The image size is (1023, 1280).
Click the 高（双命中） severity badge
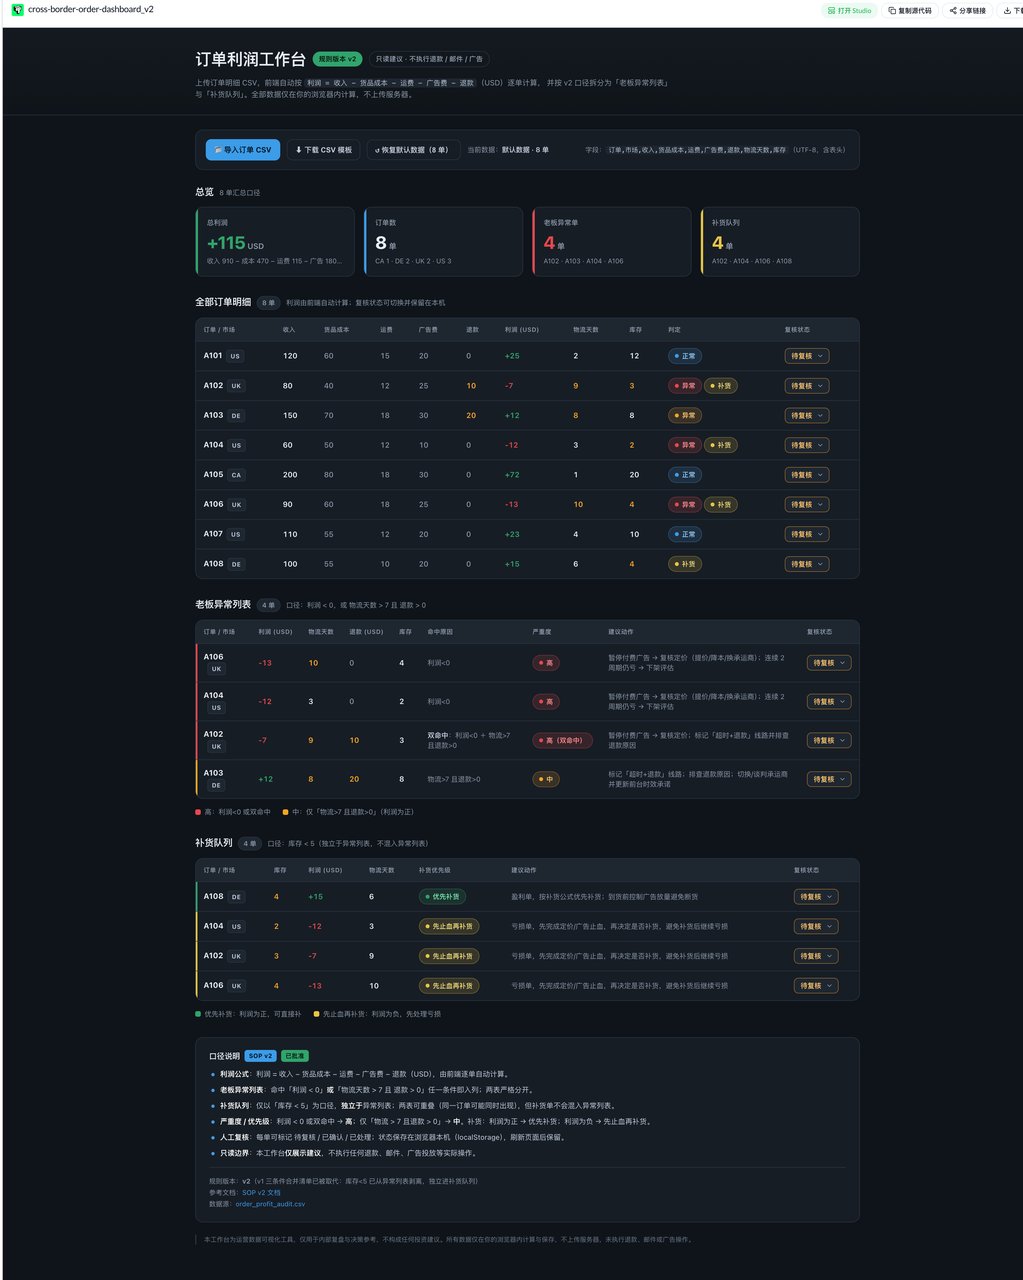562,741
